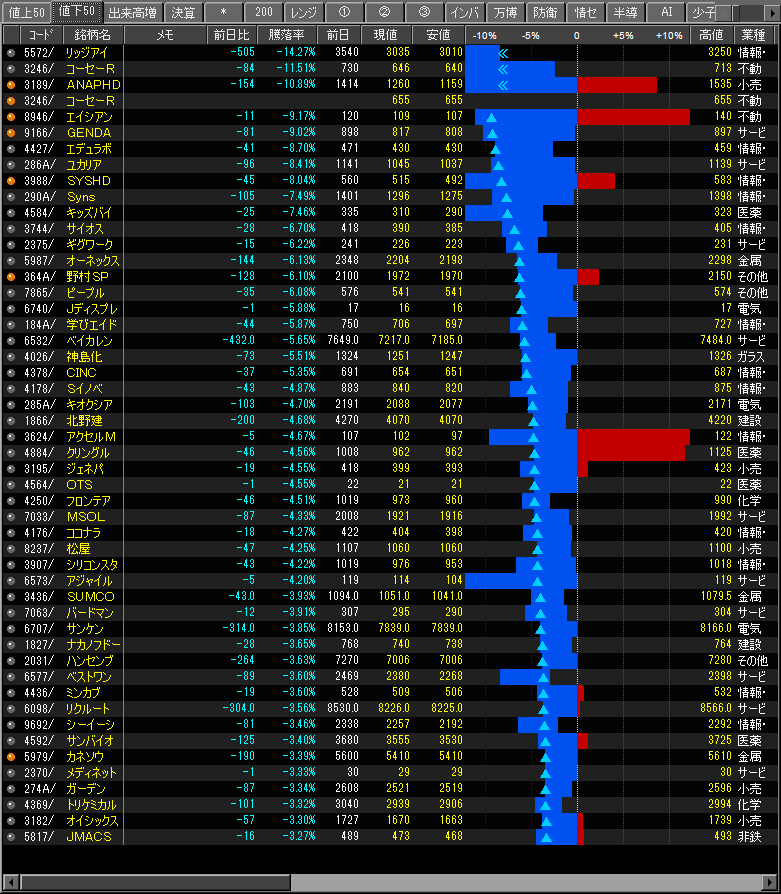Select stock name リッジアイ
The height and width of the screenshot is (894, 781).
(87, 53)
